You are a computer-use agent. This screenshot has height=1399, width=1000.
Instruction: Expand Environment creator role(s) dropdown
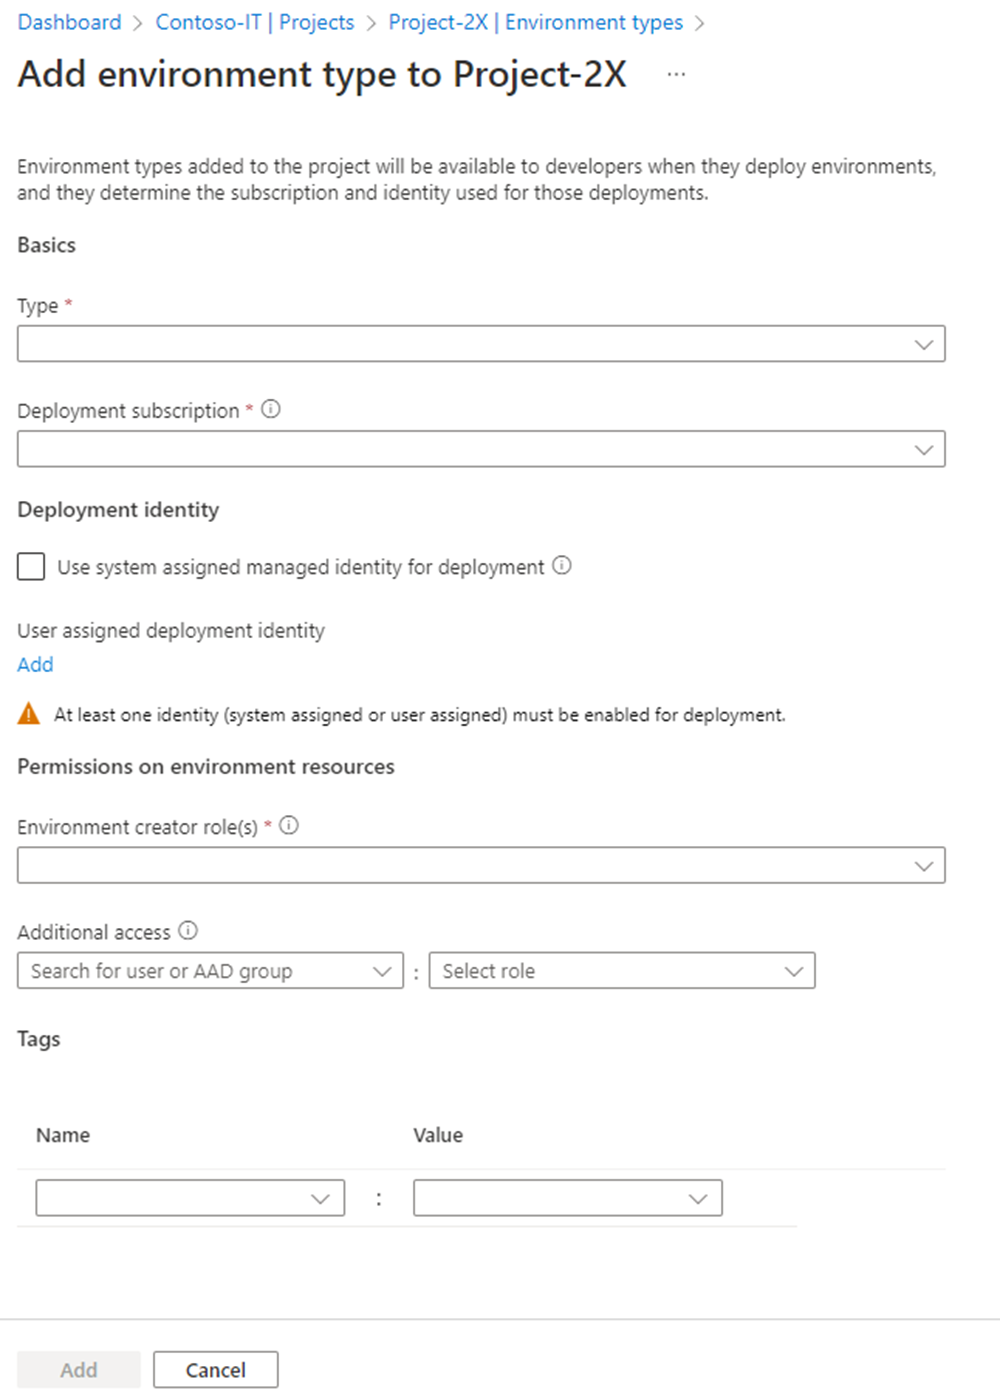coord(481,865)
